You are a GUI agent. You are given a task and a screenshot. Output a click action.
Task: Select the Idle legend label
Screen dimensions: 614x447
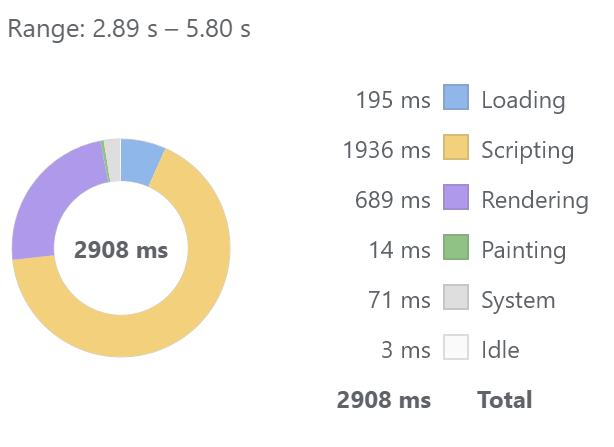coord(500,350)
